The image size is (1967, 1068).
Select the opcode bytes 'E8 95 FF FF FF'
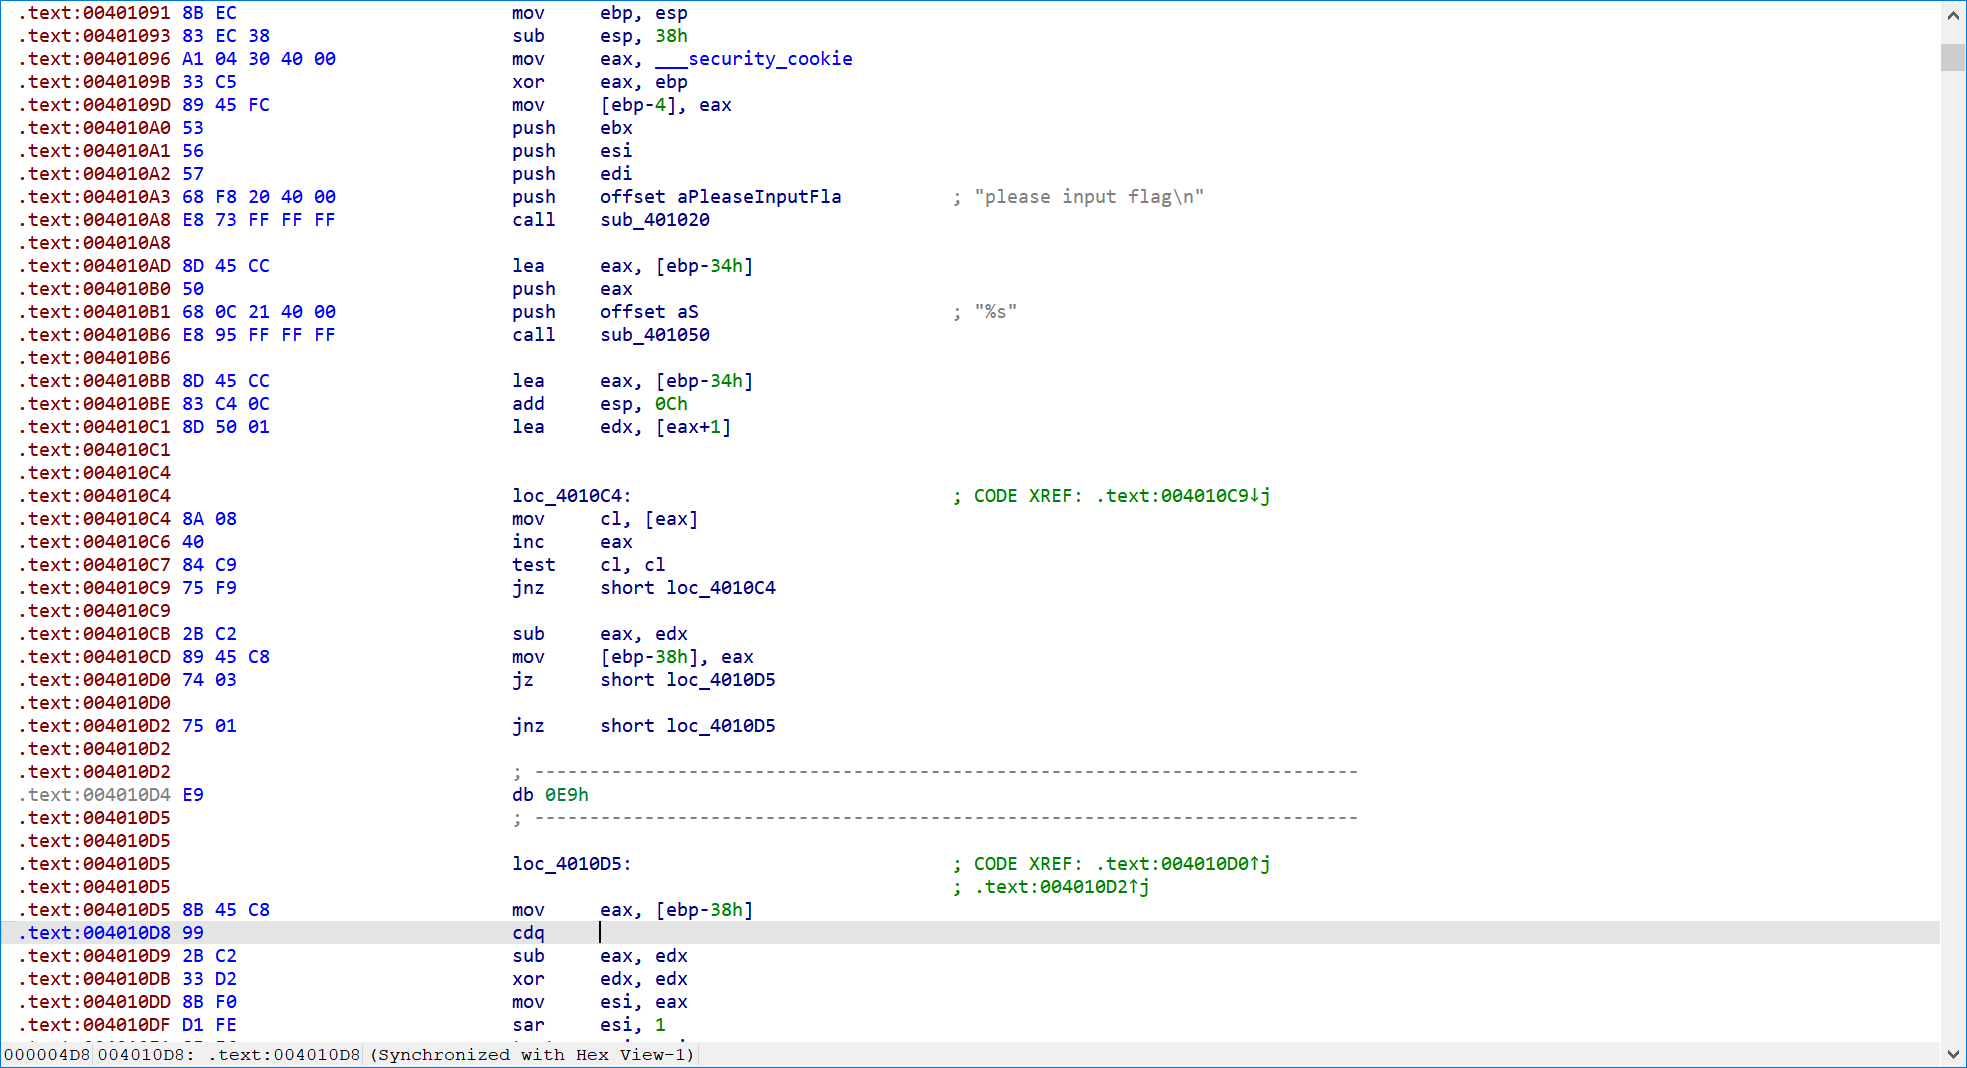259,335
